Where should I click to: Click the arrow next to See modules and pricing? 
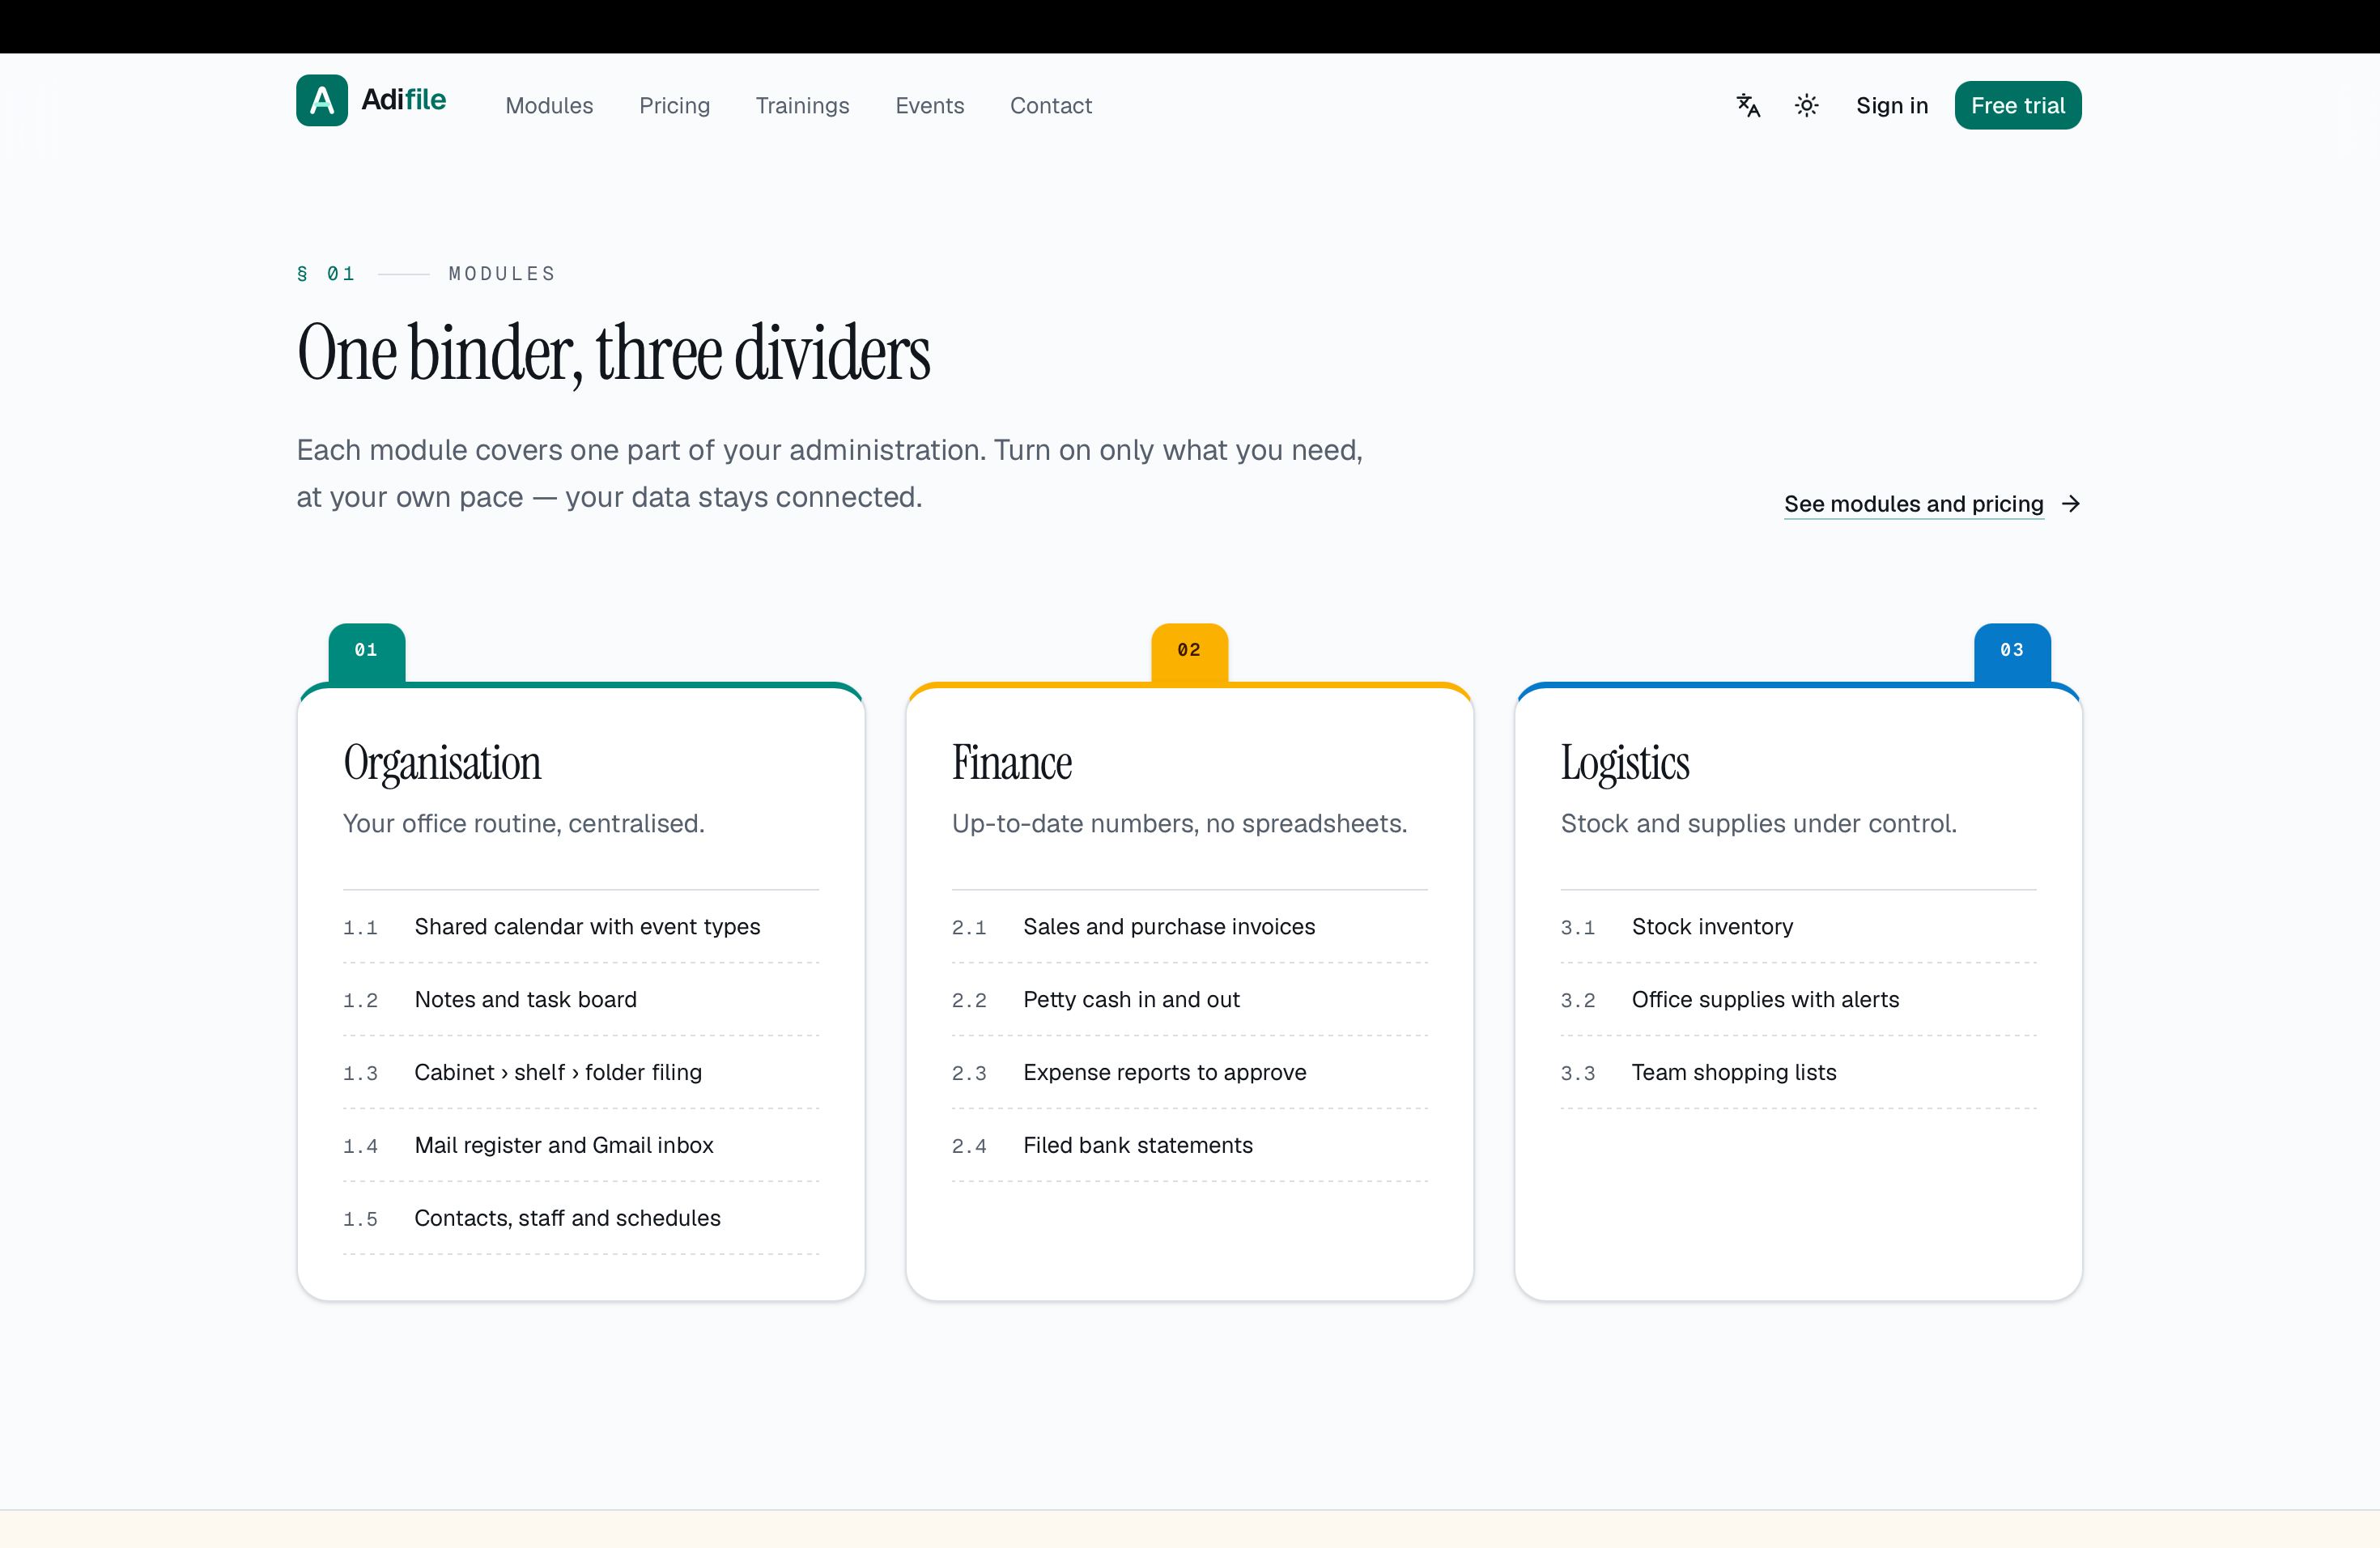click(2071, 503)
